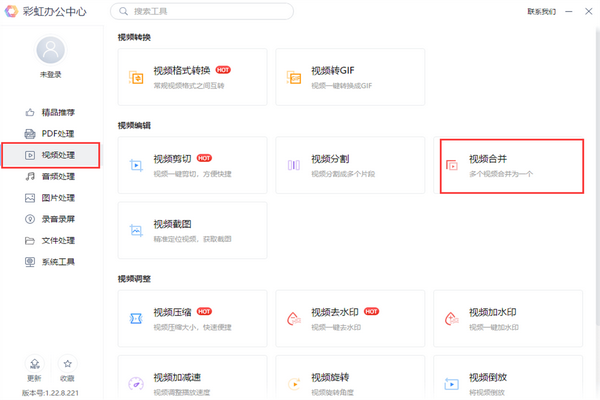Open the 视频格式转换 tool title

coord(182,70)
